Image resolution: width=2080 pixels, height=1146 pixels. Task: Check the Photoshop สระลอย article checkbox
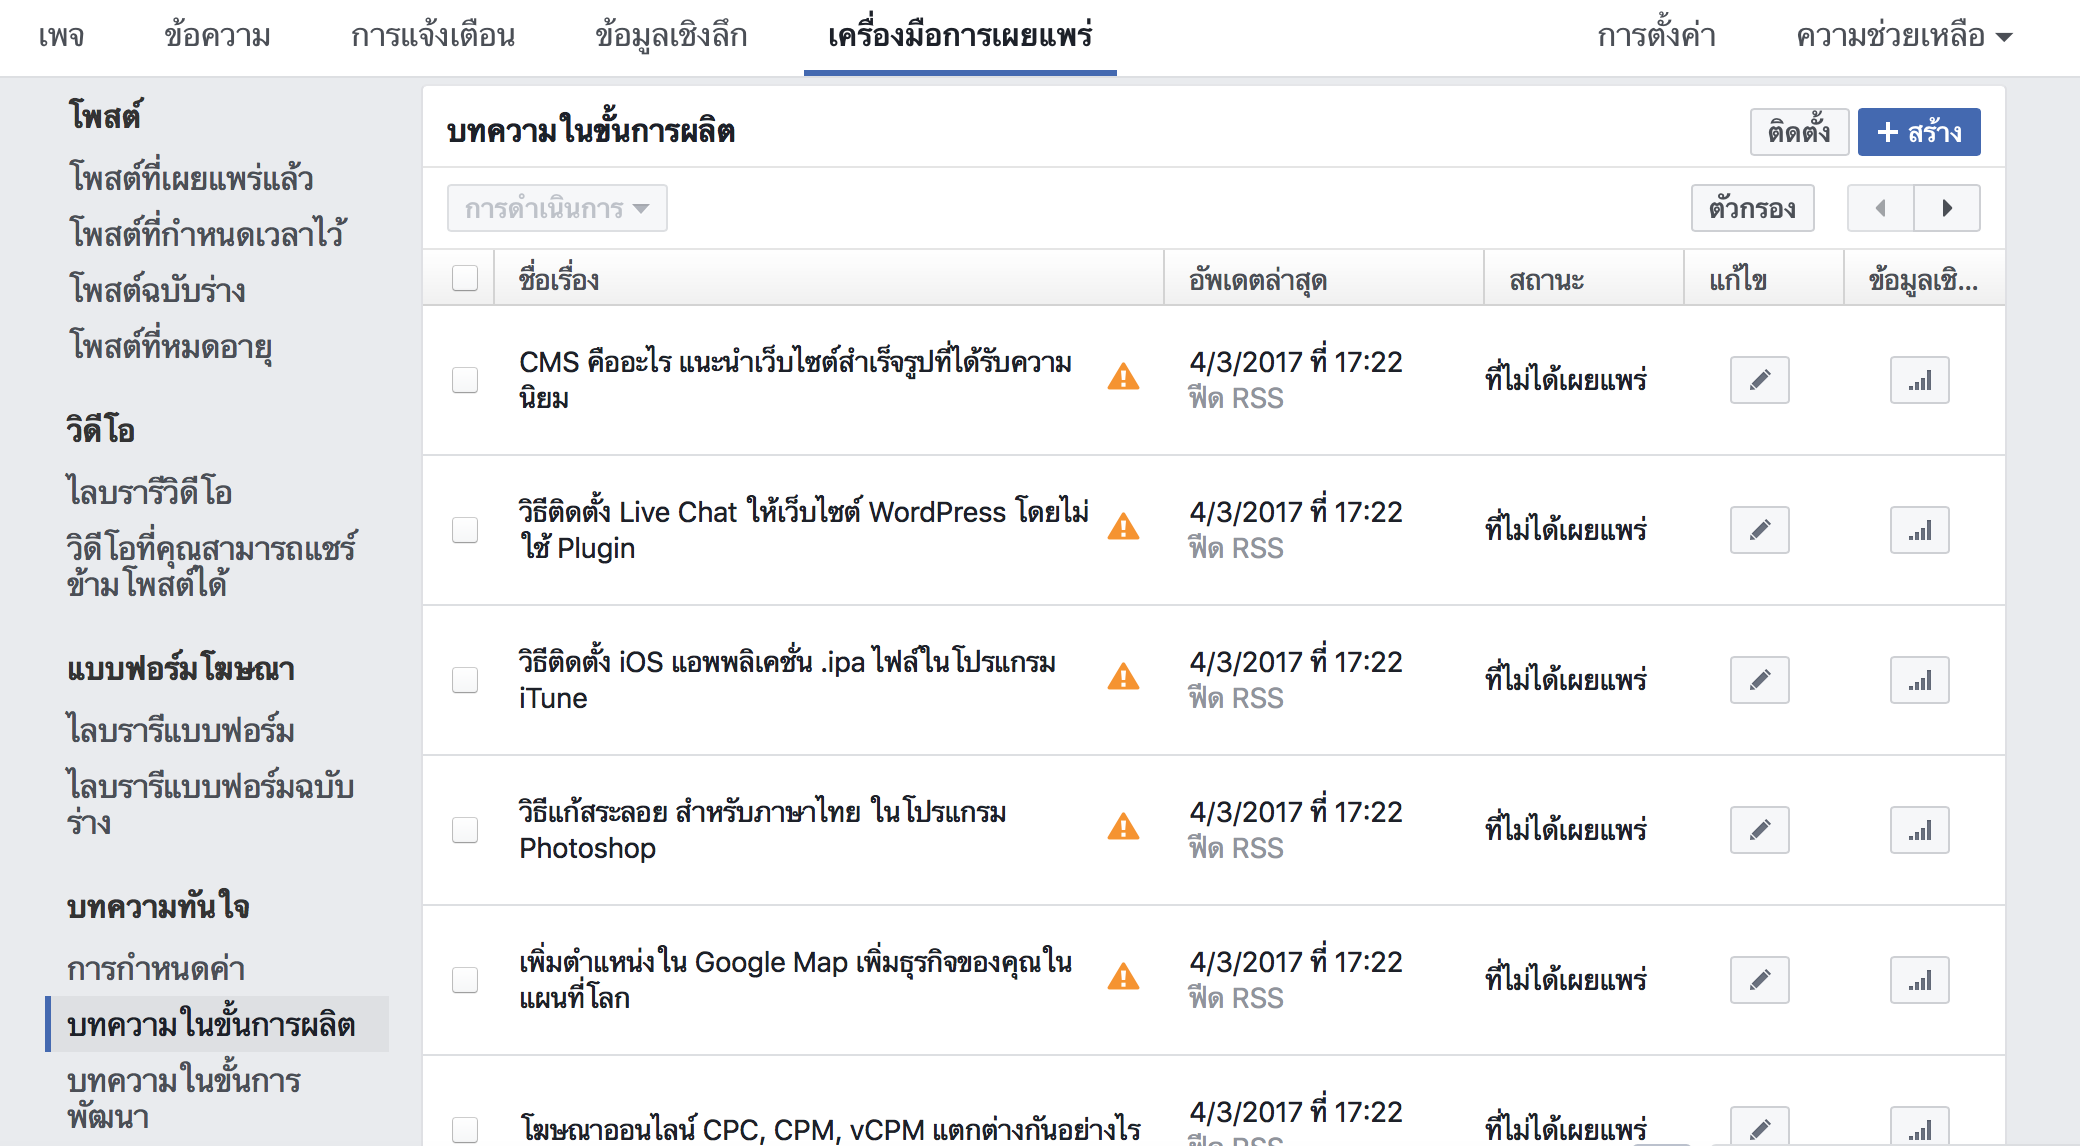tap(465, 830)
